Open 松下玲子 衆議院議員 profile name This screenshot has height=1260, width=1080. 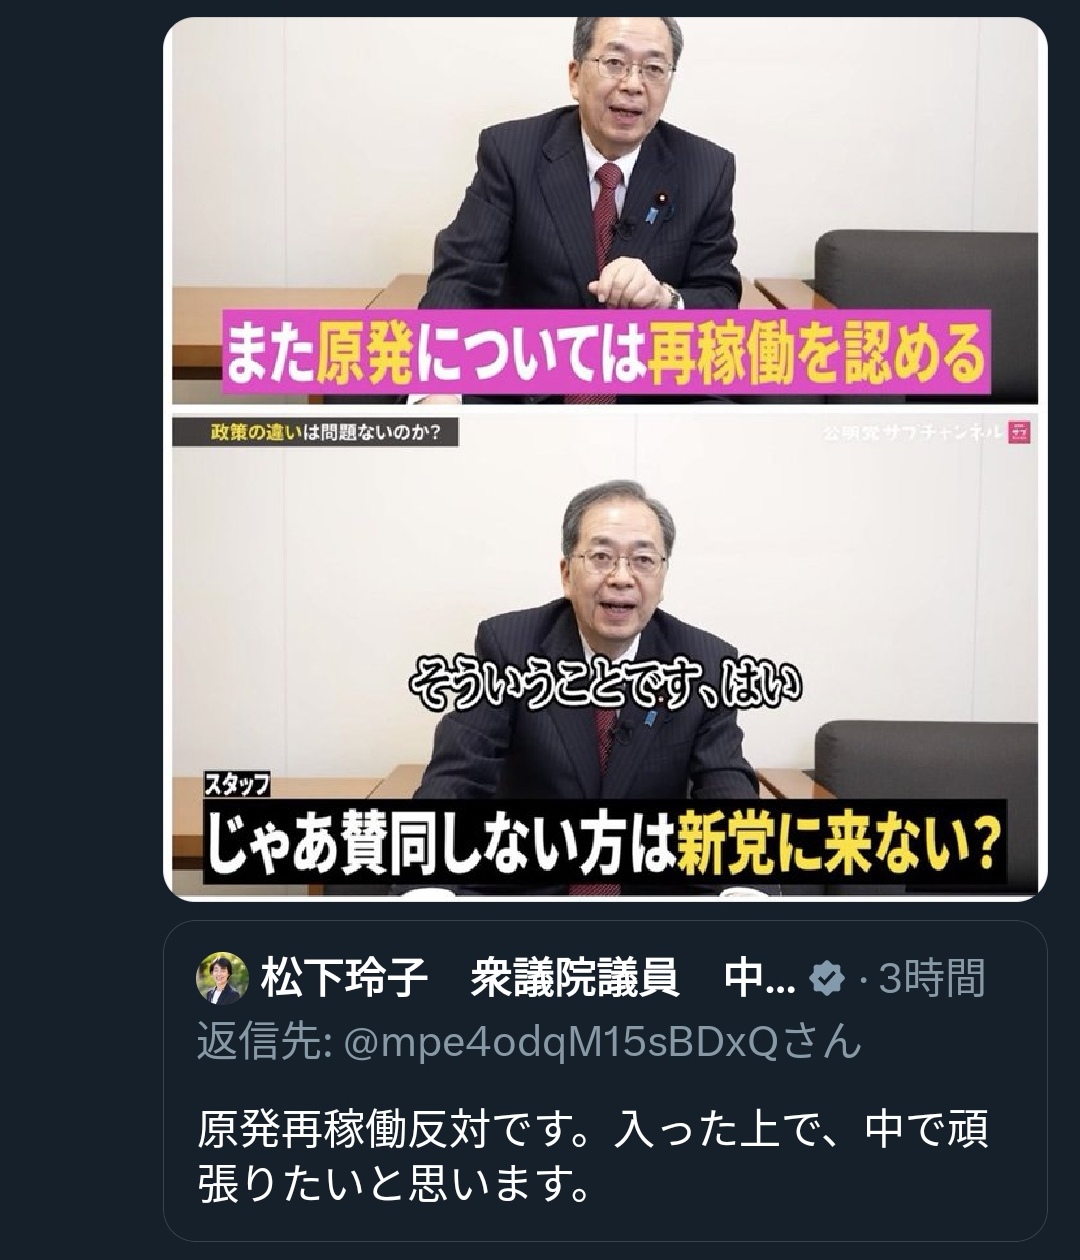click(x=528, y=978)
